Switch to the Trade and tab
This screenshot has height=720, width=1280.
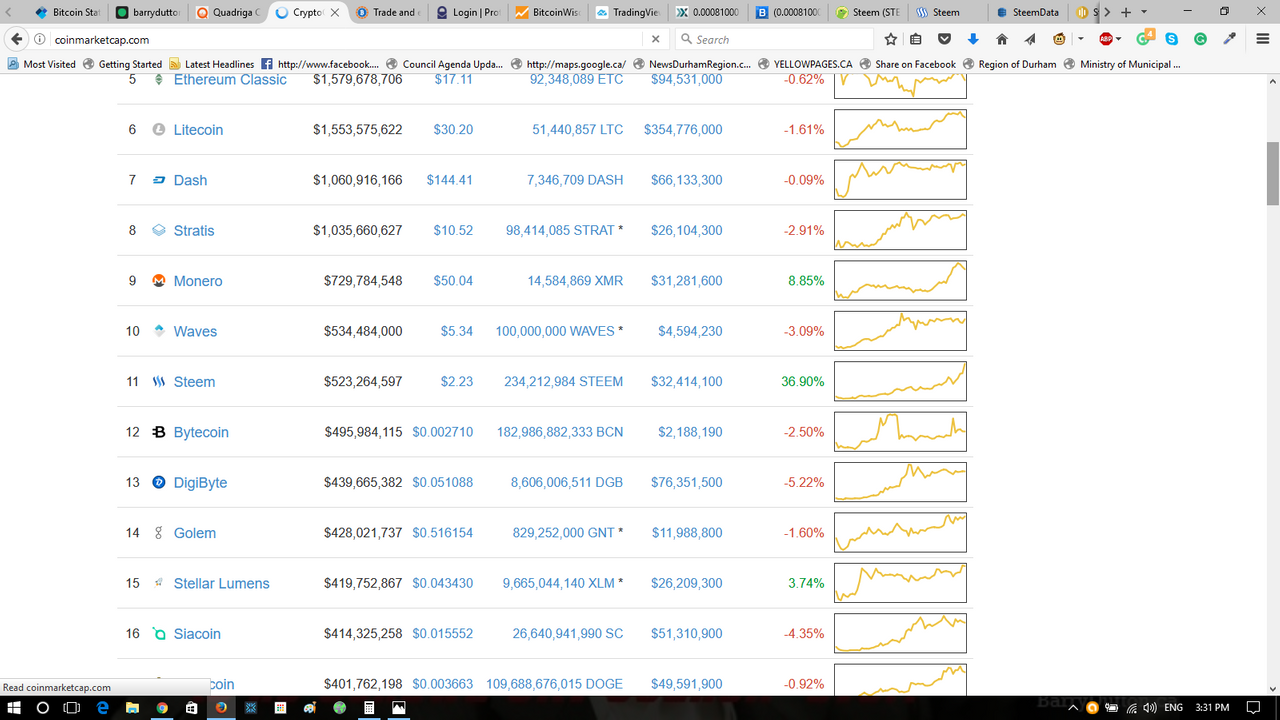pyautogui.click(x=387, y=12)
